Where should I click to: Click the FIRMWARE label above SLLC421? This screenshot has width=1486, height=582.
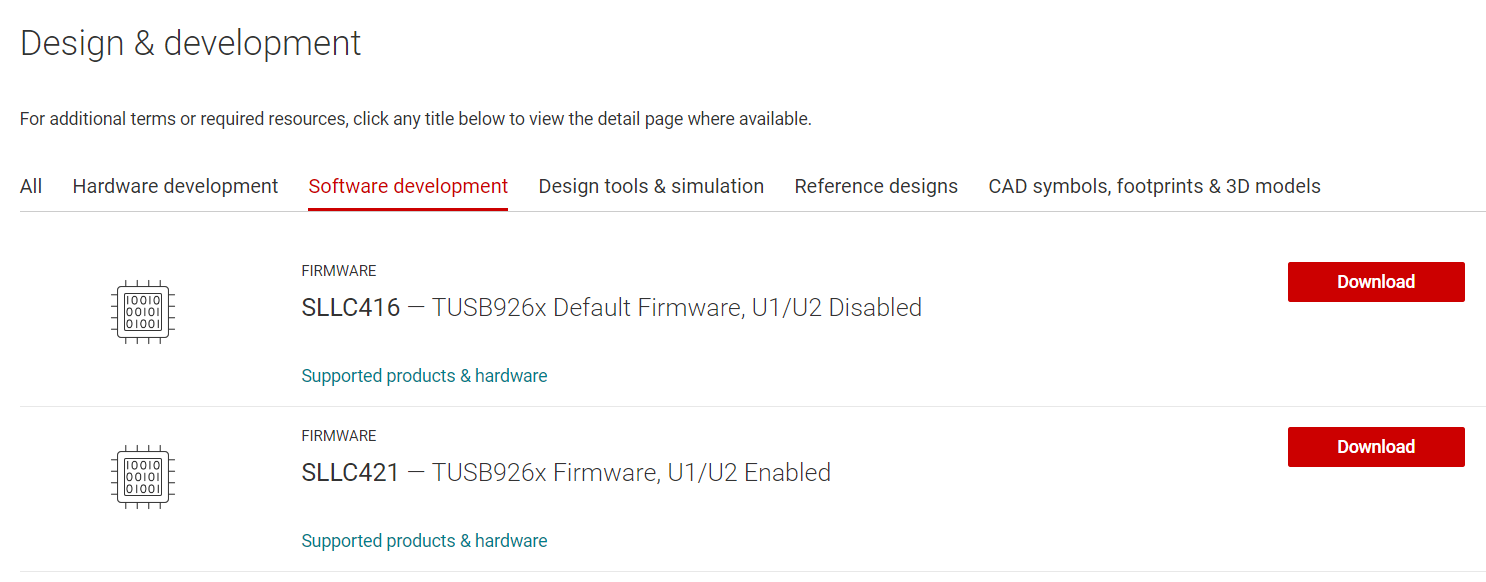(x=339, y=436)
